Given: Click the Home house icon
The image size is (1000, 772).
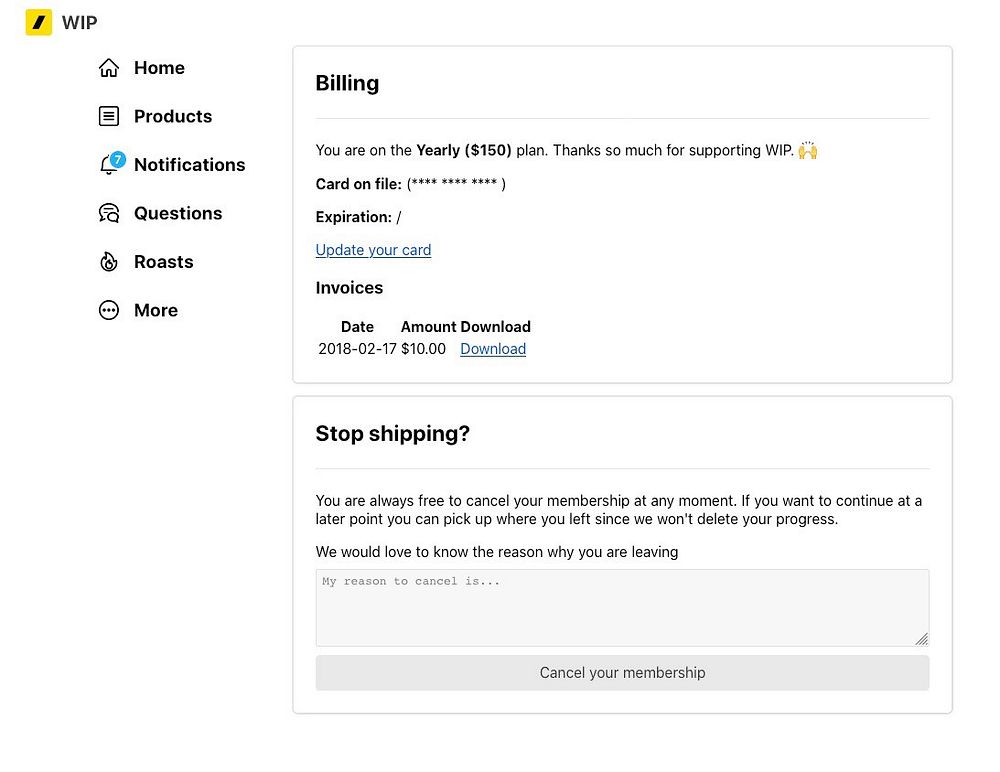Looking at the screenshot, I should [109, 68].
